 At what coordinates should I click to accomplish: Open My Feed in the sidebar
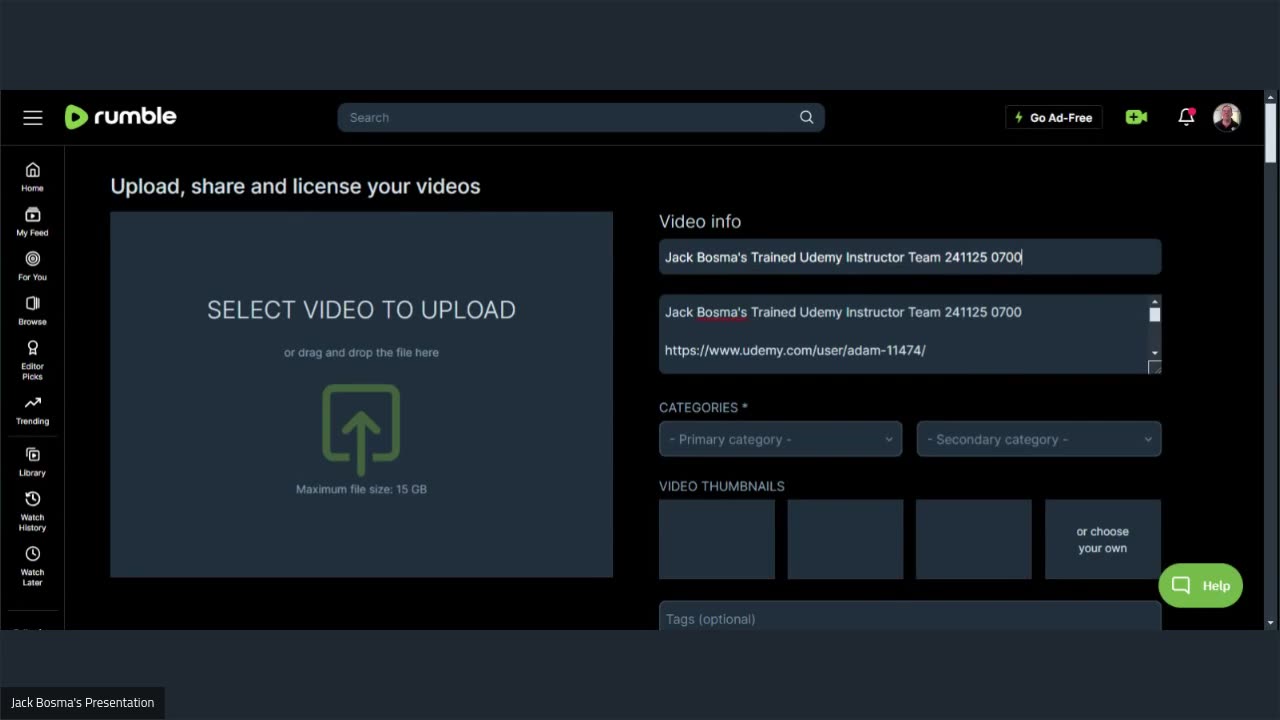point(32,222)
